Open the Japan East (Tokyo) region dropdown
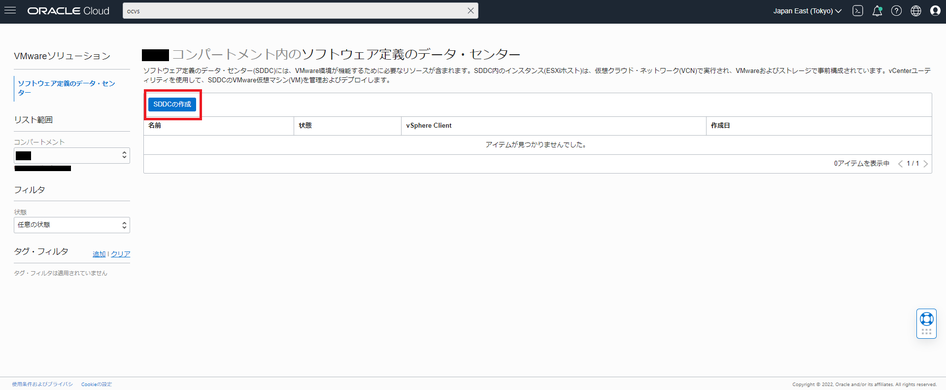 [x=807, y=11]
